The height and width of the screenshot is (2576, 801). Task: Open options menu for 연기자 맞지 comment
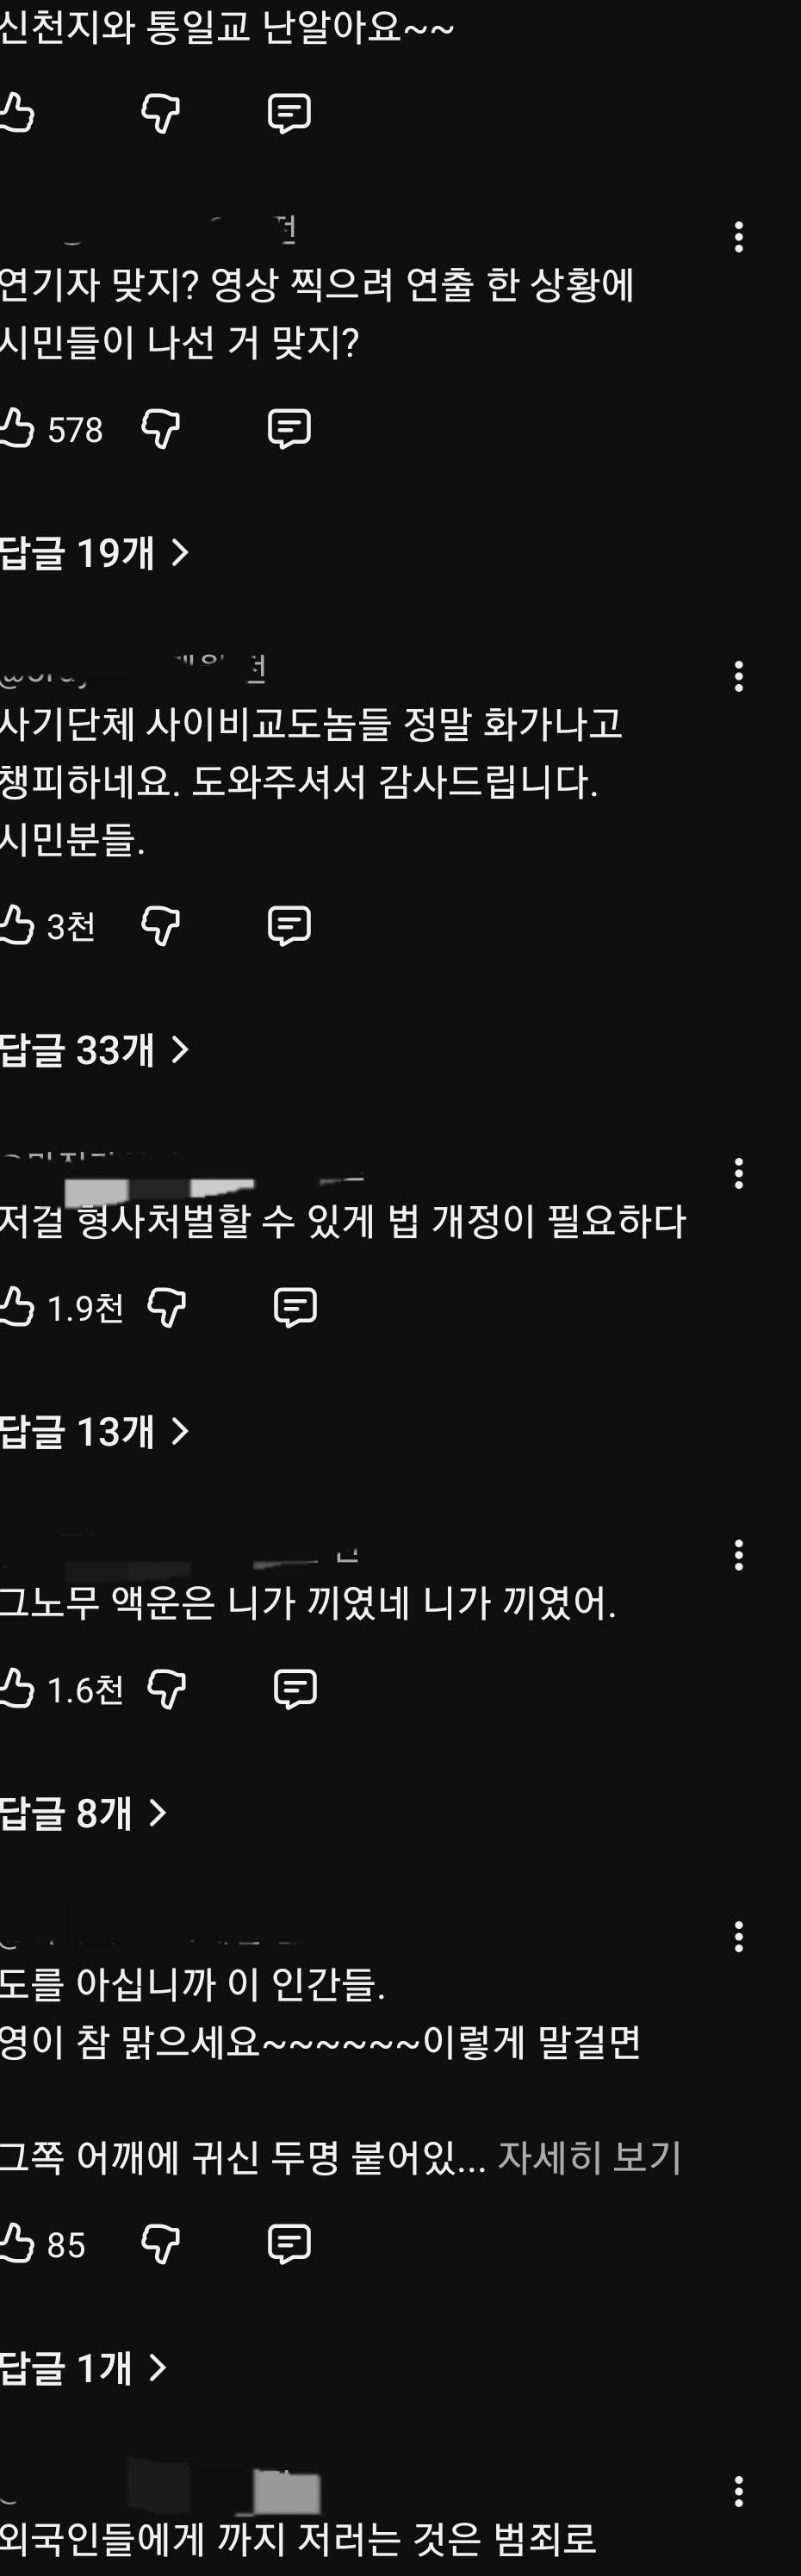coord(738,237)
